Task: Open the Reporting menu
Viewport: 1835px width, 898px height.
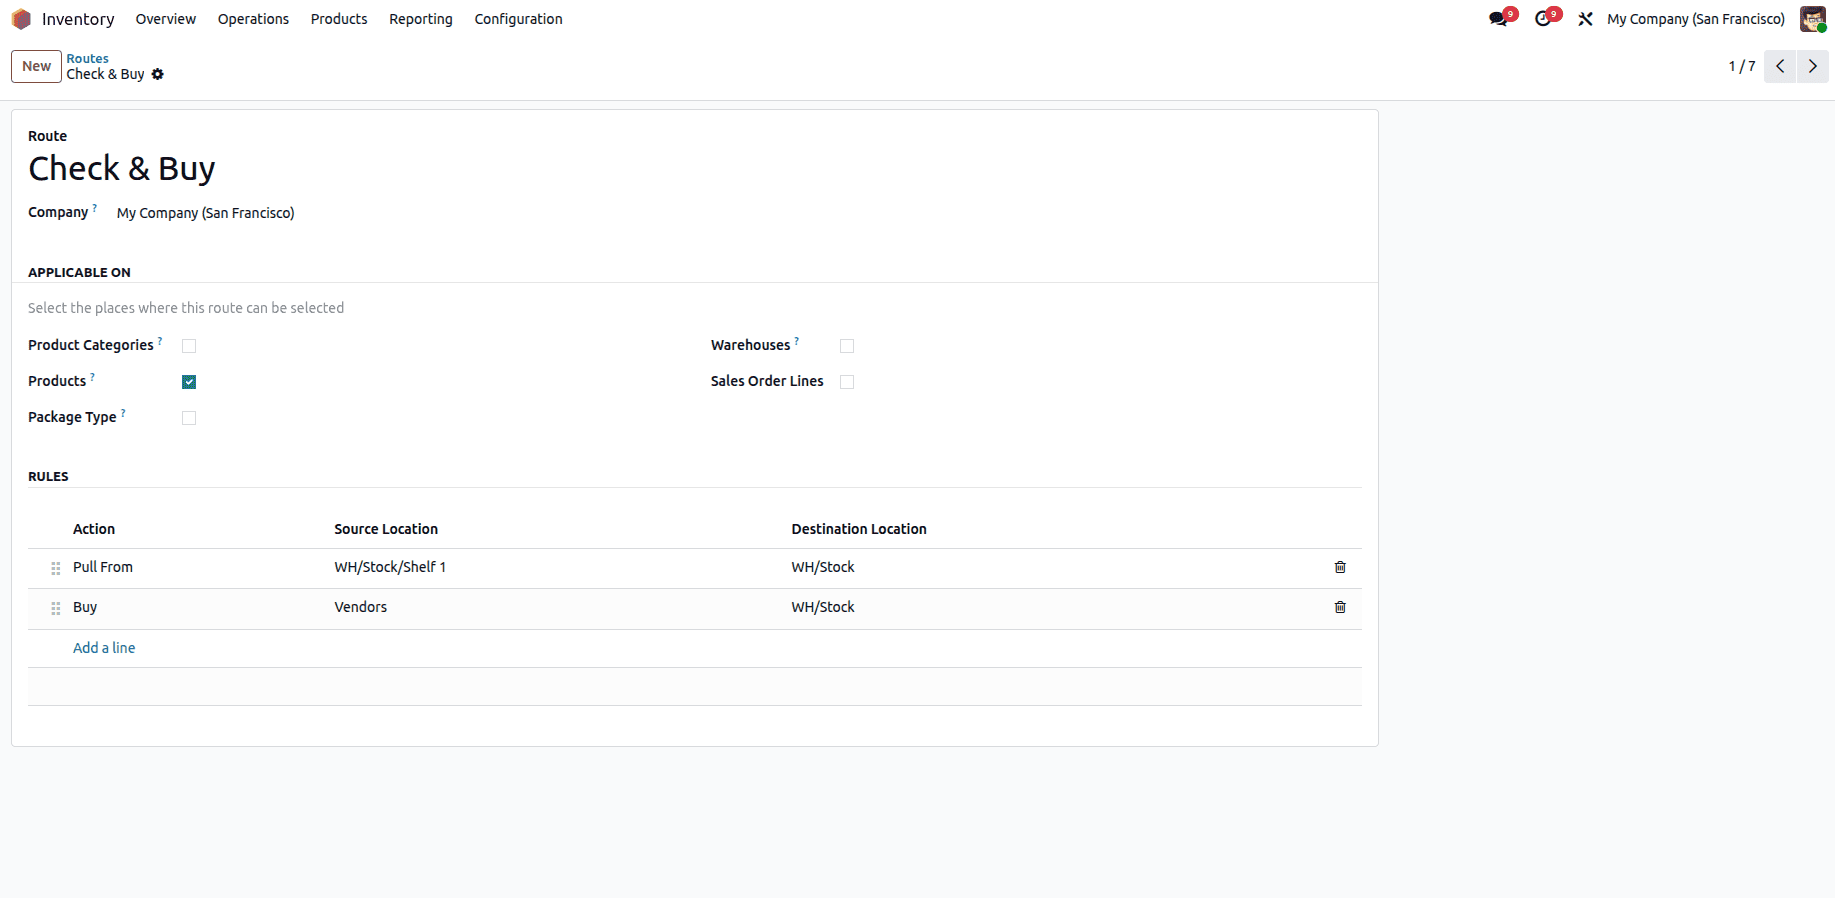Action: pos(421,19)
